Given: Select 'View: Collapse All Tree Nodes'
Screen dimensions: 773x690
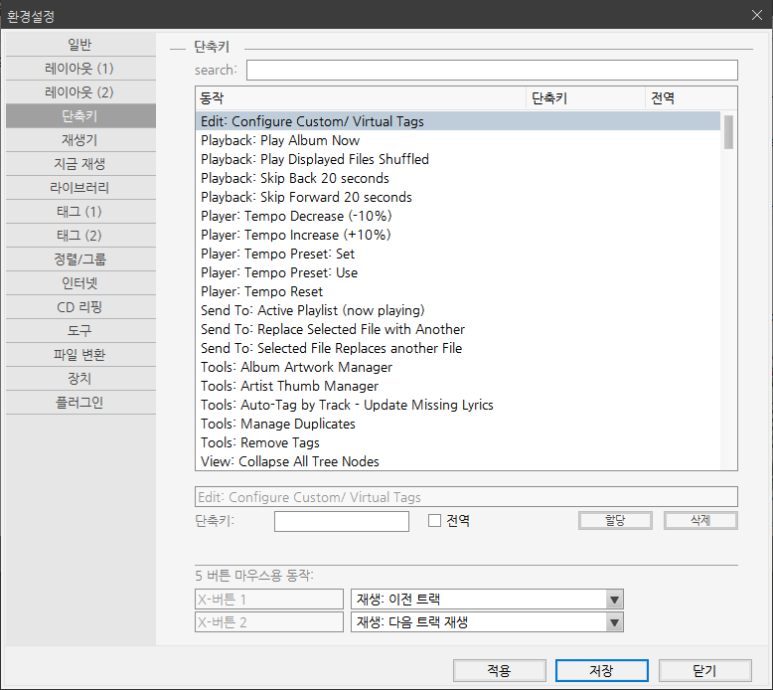Looking at the screenshot, I should tap(458, 461).
